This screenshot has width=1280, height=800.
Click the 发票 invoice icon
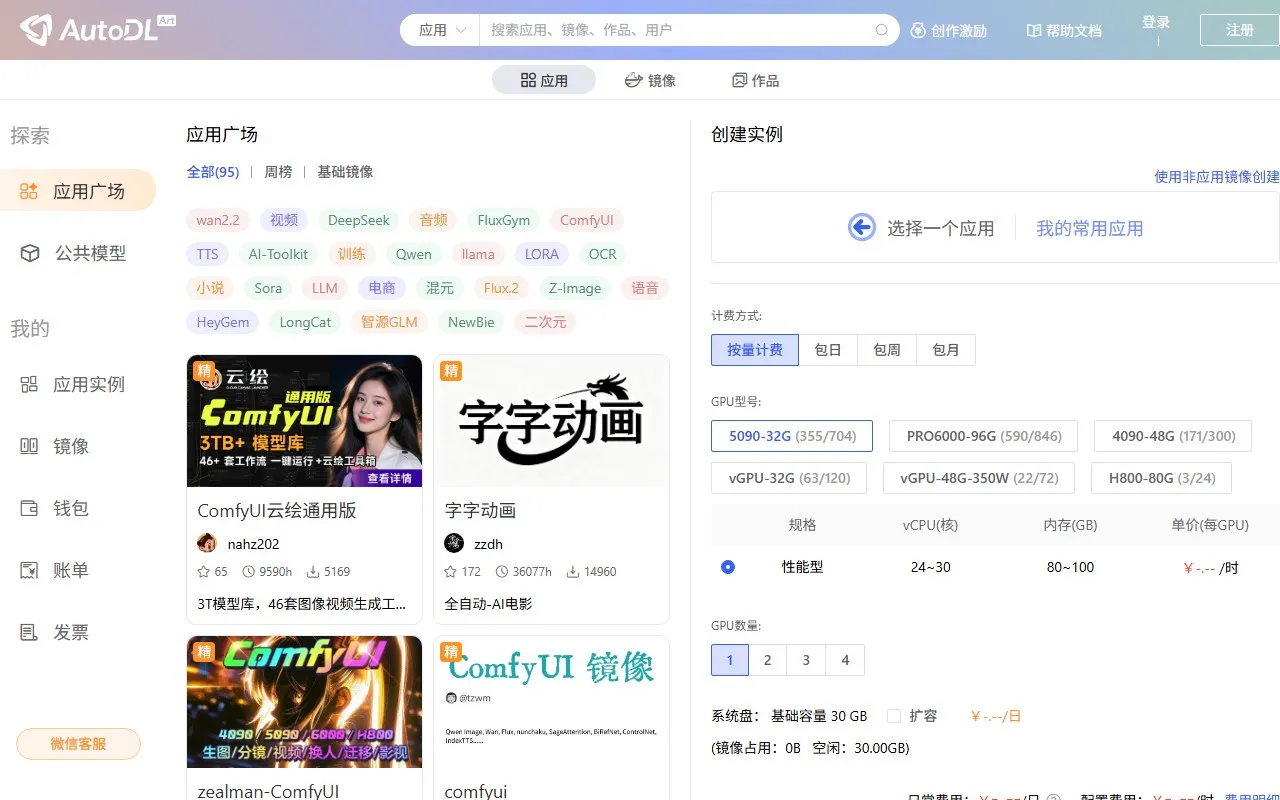[30, 632]
